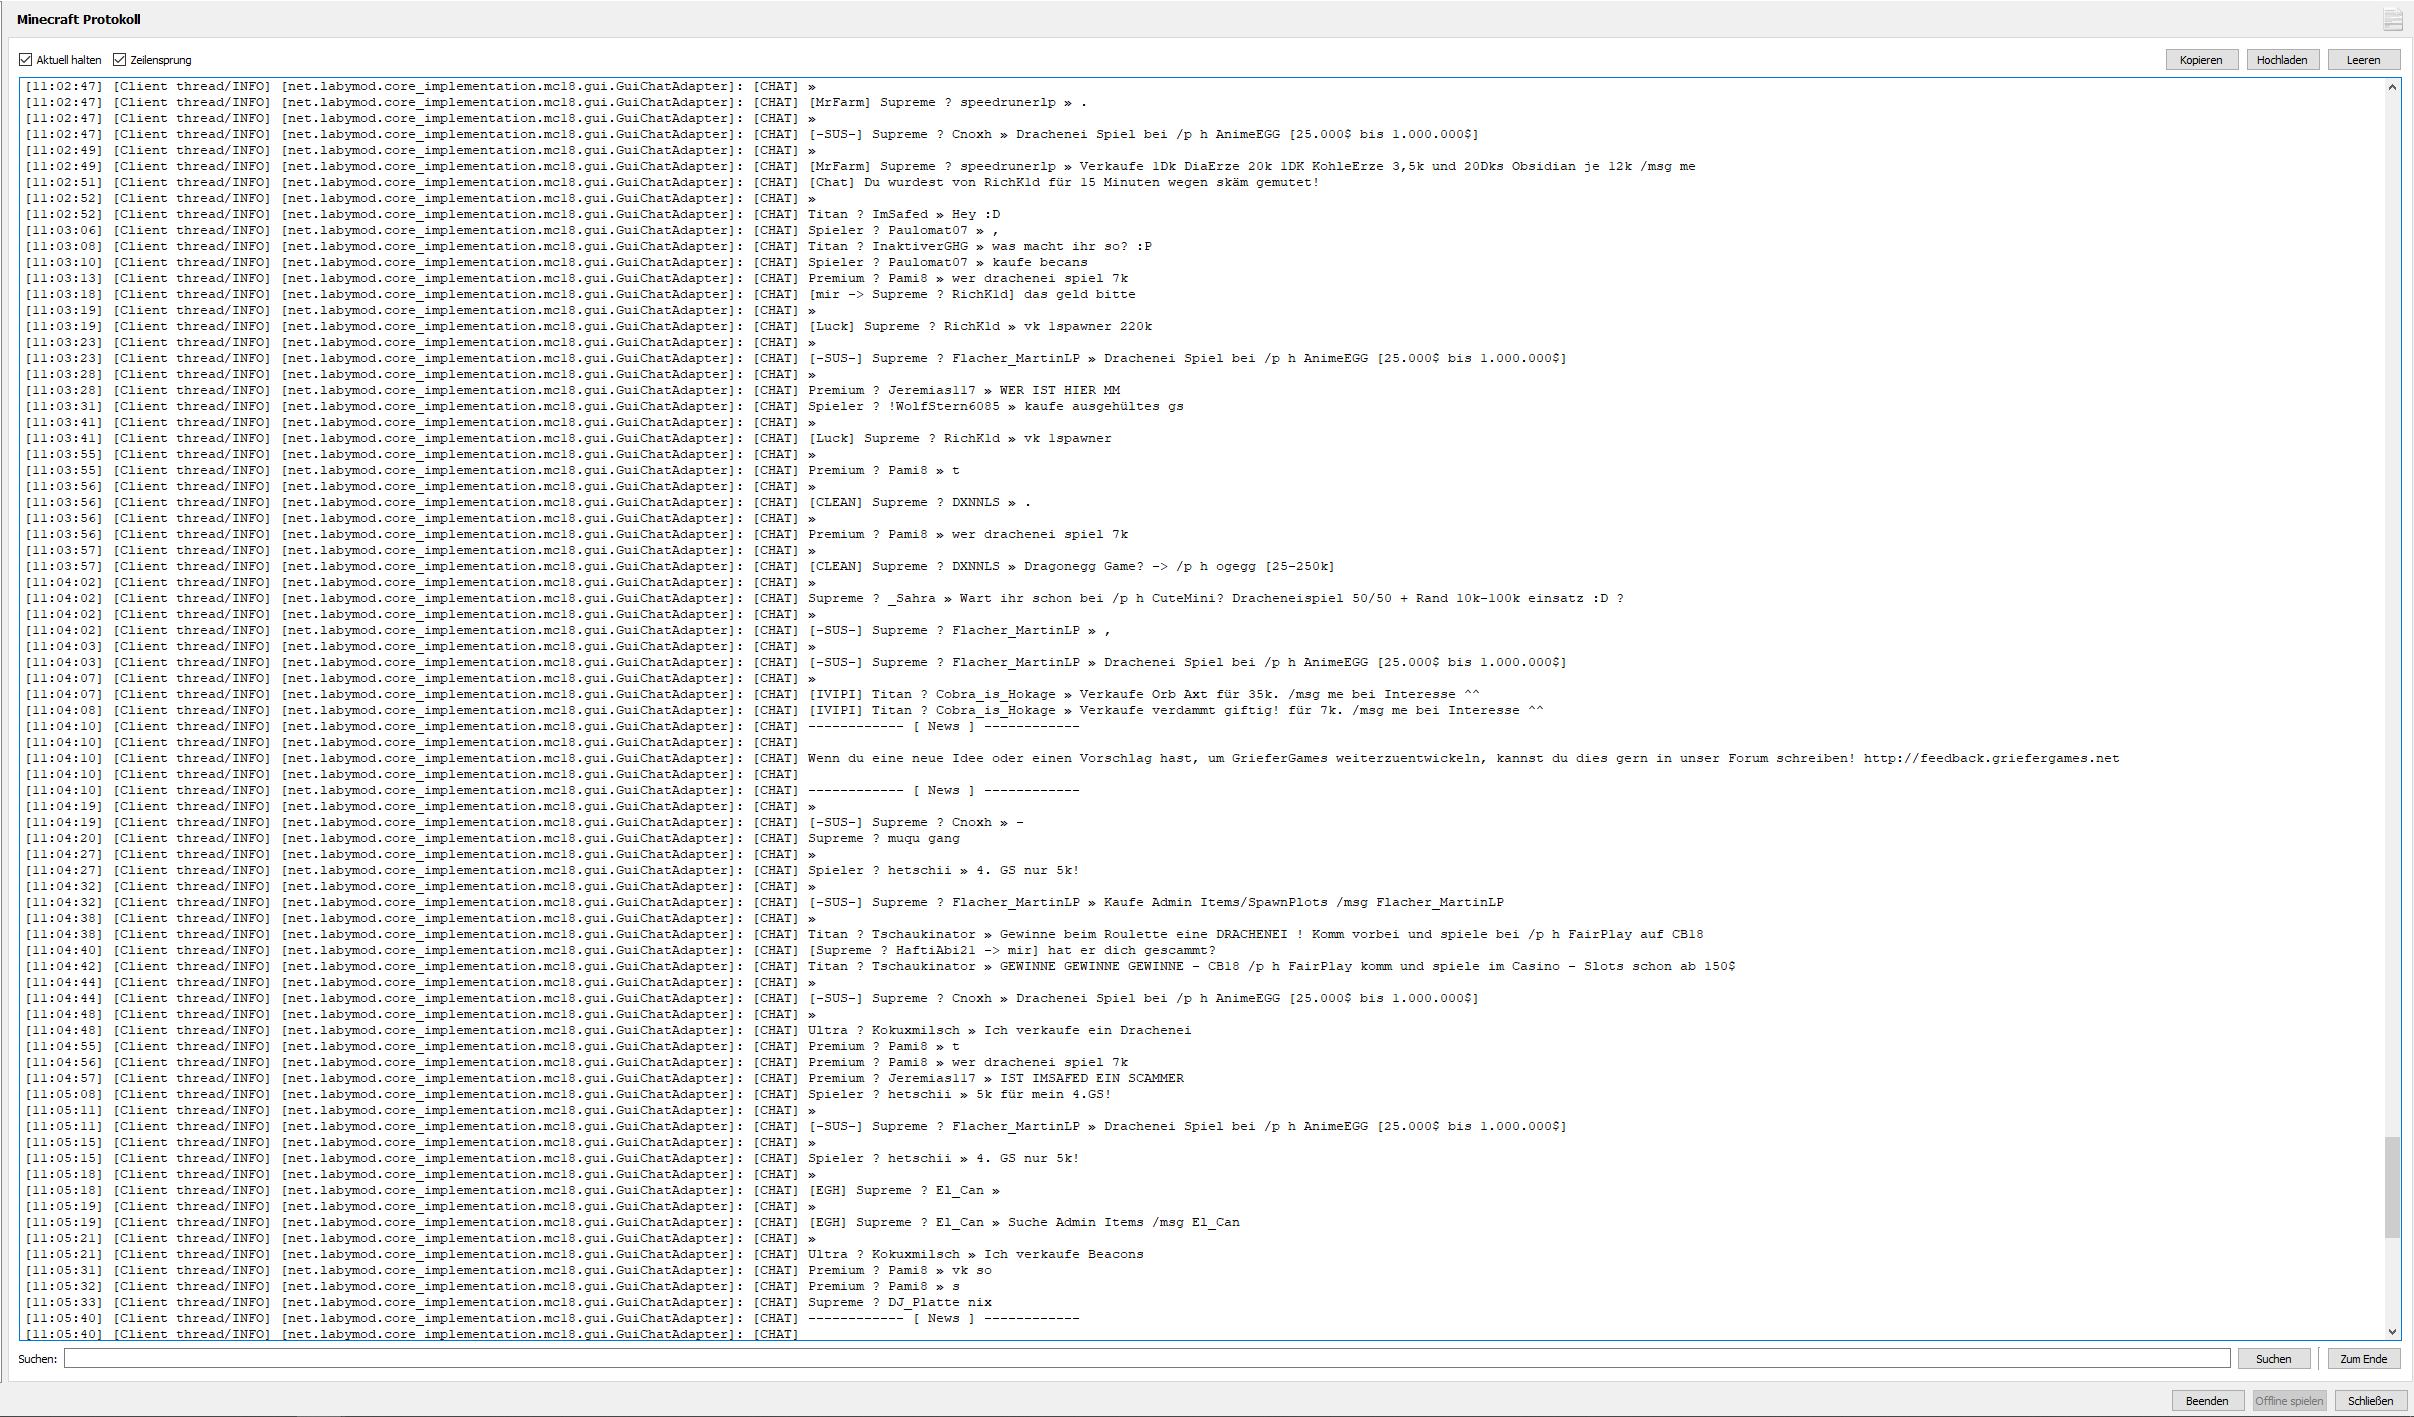Image resolution: width=2414 pixels, height=1417 pixels.
Task: Click the feedback.griefergames.net URL in log
Action: pyautogui.click(x=1991, y=758)
